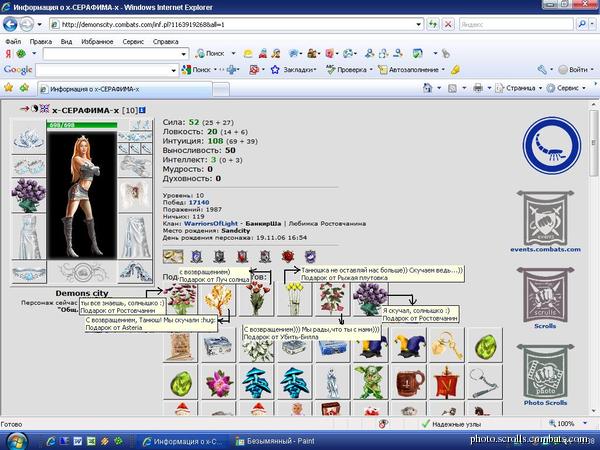
Task: Expand the address bar URL history dropdown
Action: coord(418,24)
